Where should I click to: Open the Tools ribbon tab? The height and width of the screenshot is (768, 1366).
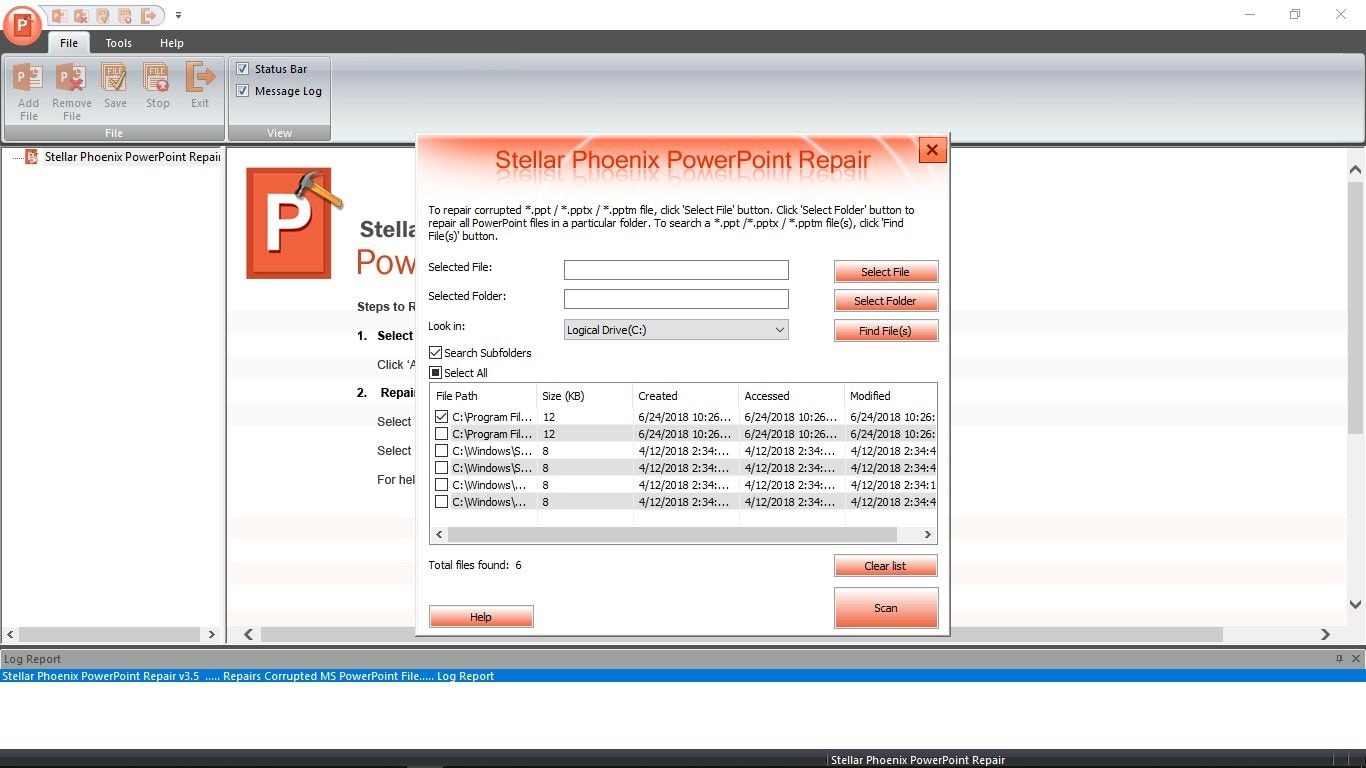tap(119, 43)
